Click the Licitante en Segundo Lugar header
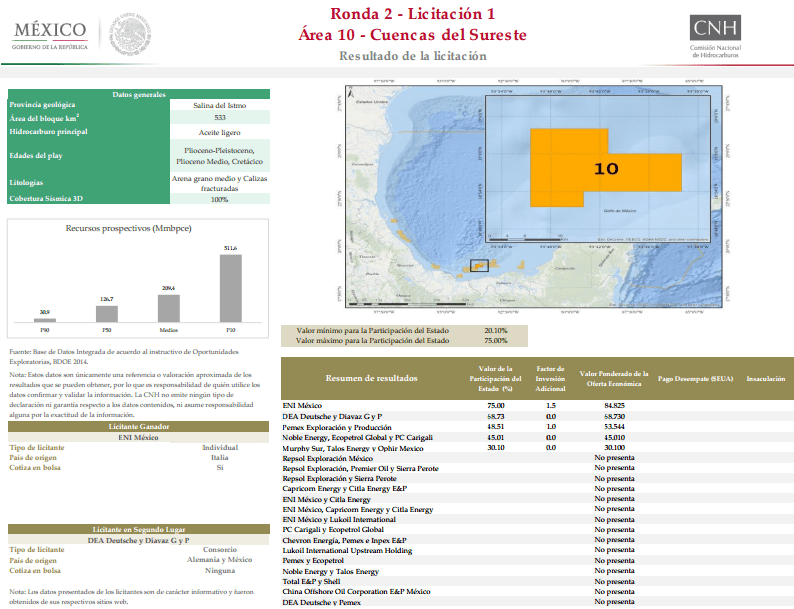Viewport: 794px width, 609px height. [x=139, y=530]
